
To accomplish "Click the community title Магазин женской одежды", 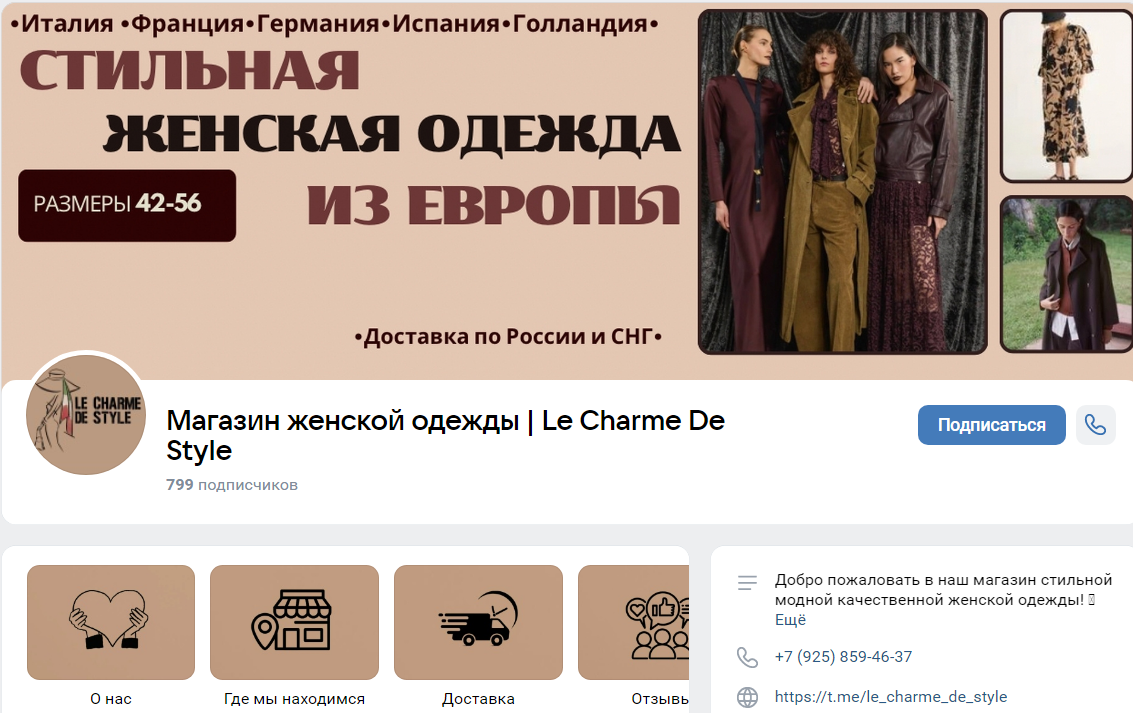I will point(445,435).
